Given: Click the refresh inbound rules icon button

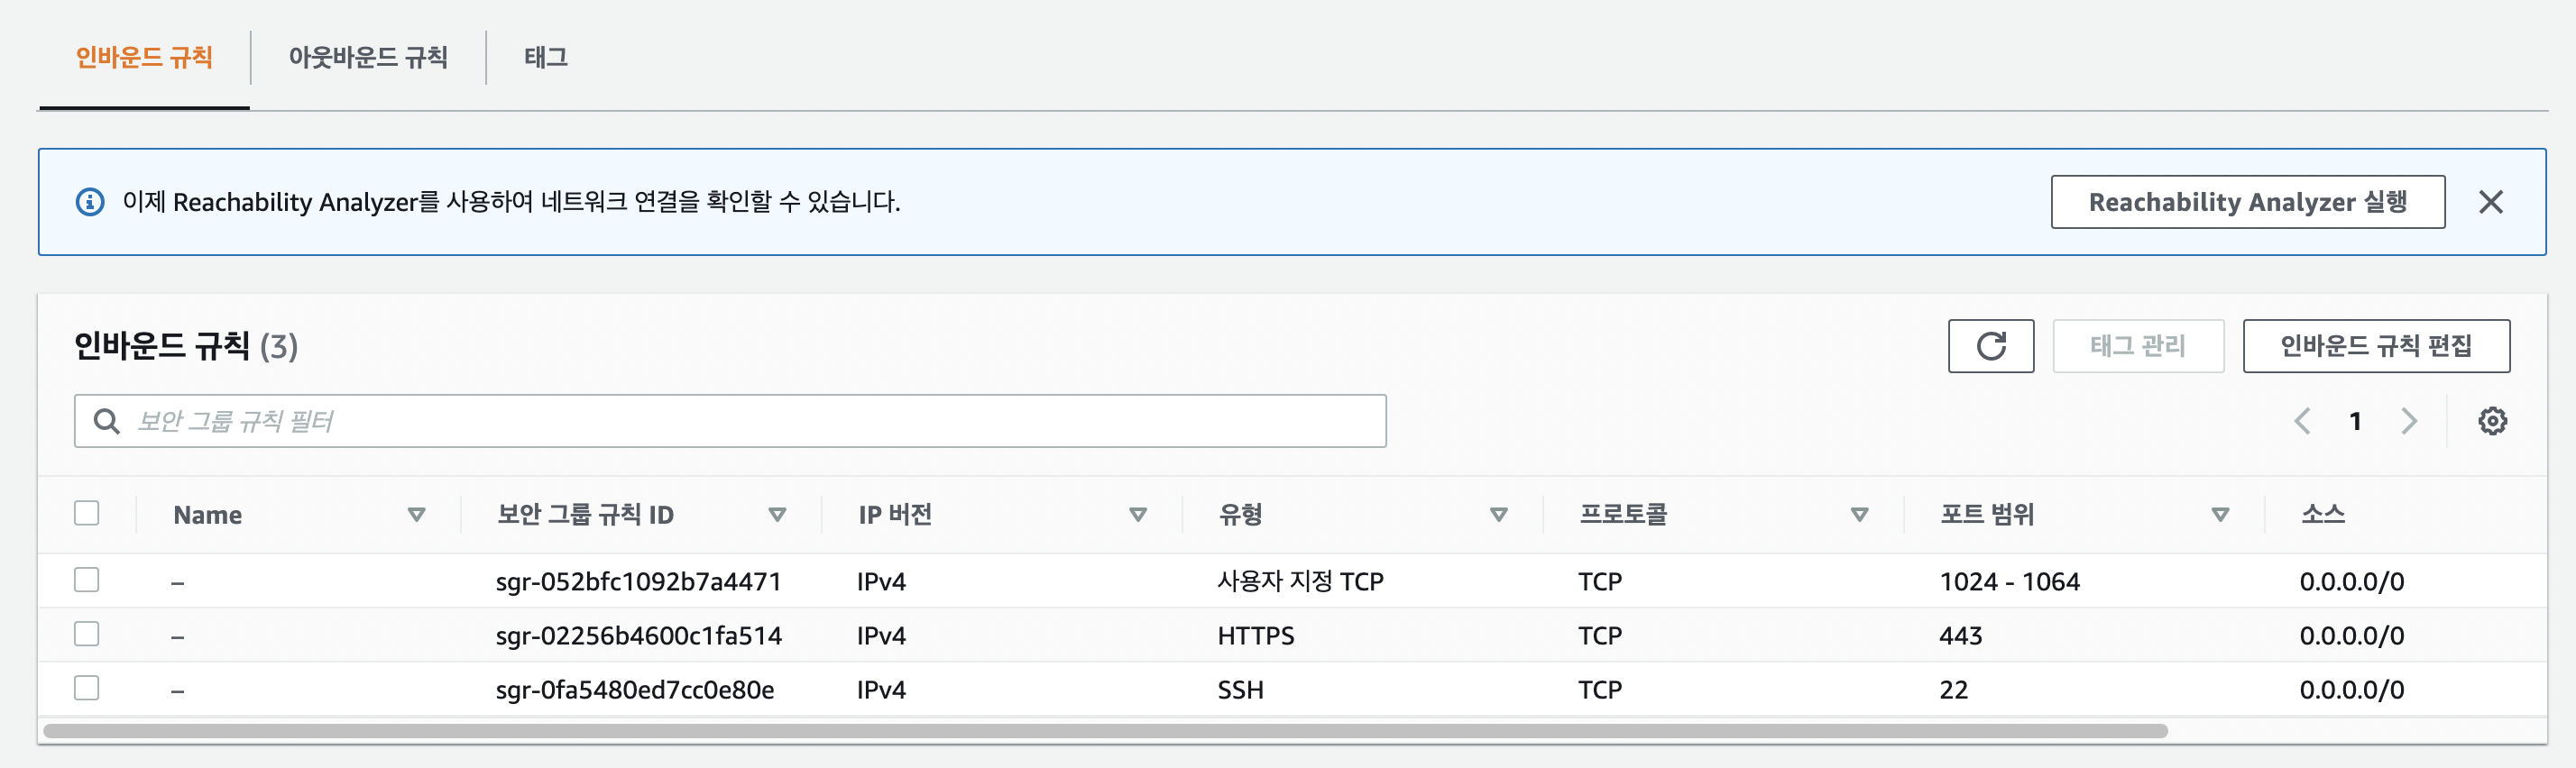Looking at the screenshot, I should pos(1990,346).
